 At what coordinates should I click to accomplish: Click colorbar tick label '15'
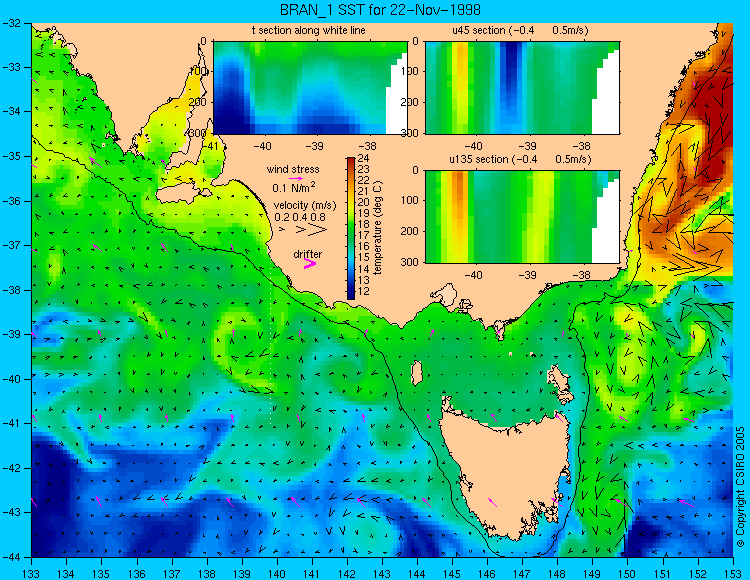[x=364, y=258]
